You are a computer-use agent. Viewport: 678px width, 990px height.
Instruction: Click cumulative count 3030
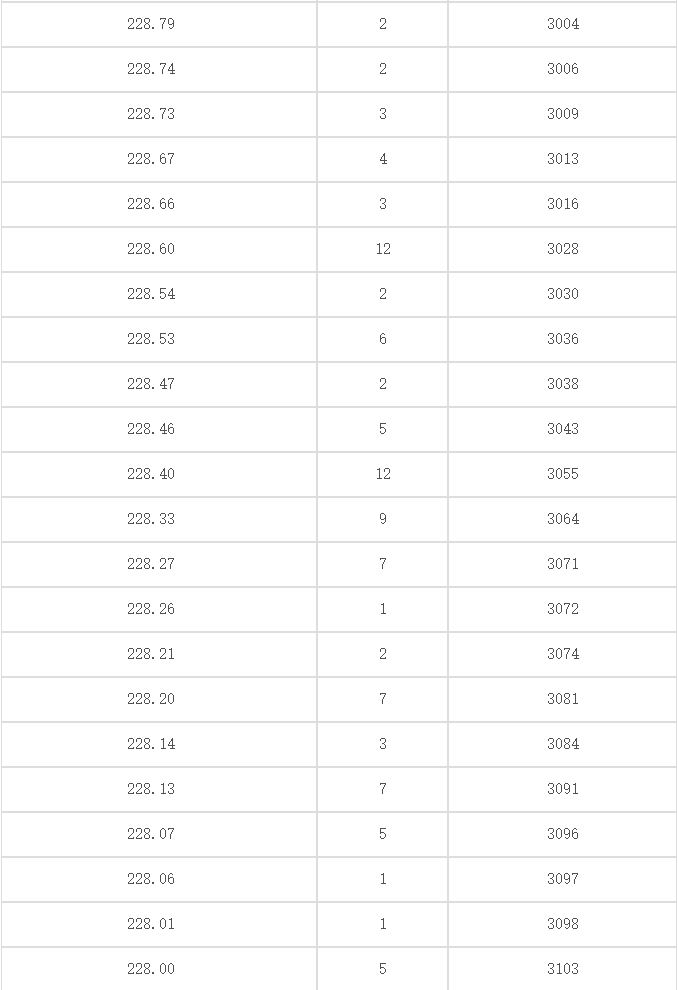562,294
